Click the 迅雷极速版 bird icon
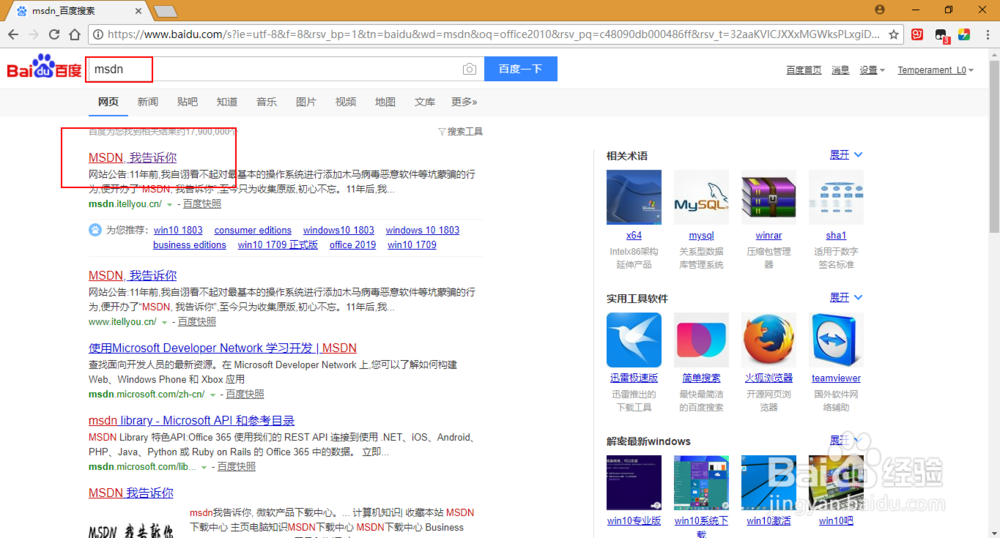 634,340
